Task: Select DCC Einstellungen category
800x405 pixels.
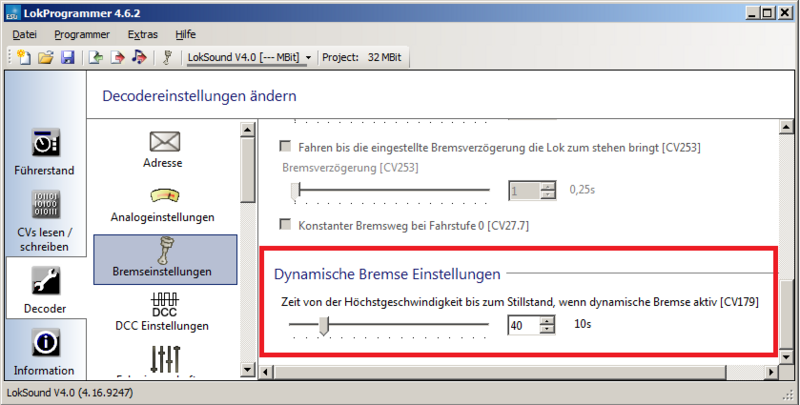Action: coord(162,312)
